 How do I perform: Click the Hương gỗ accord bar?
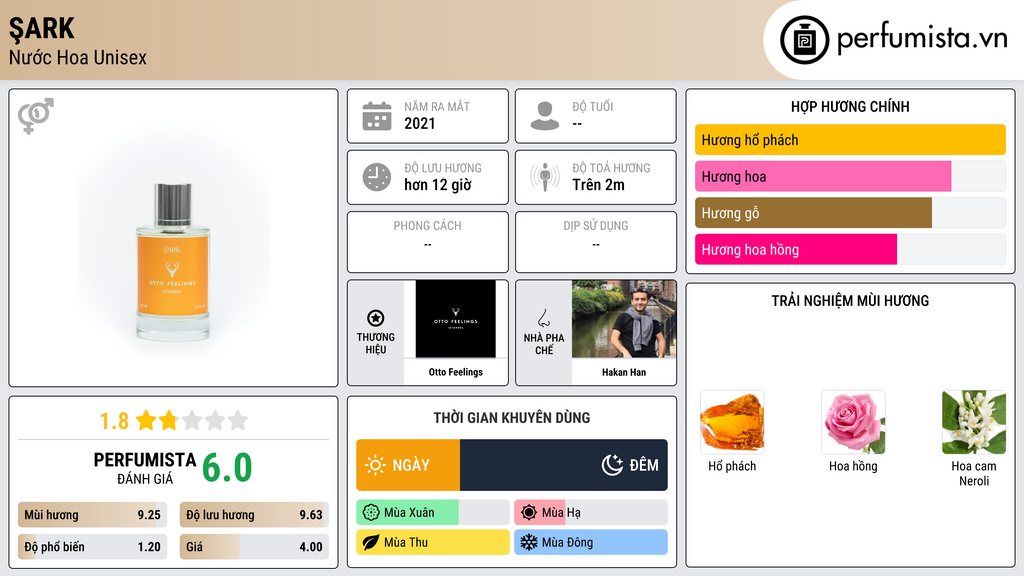(x=850, y=213)
